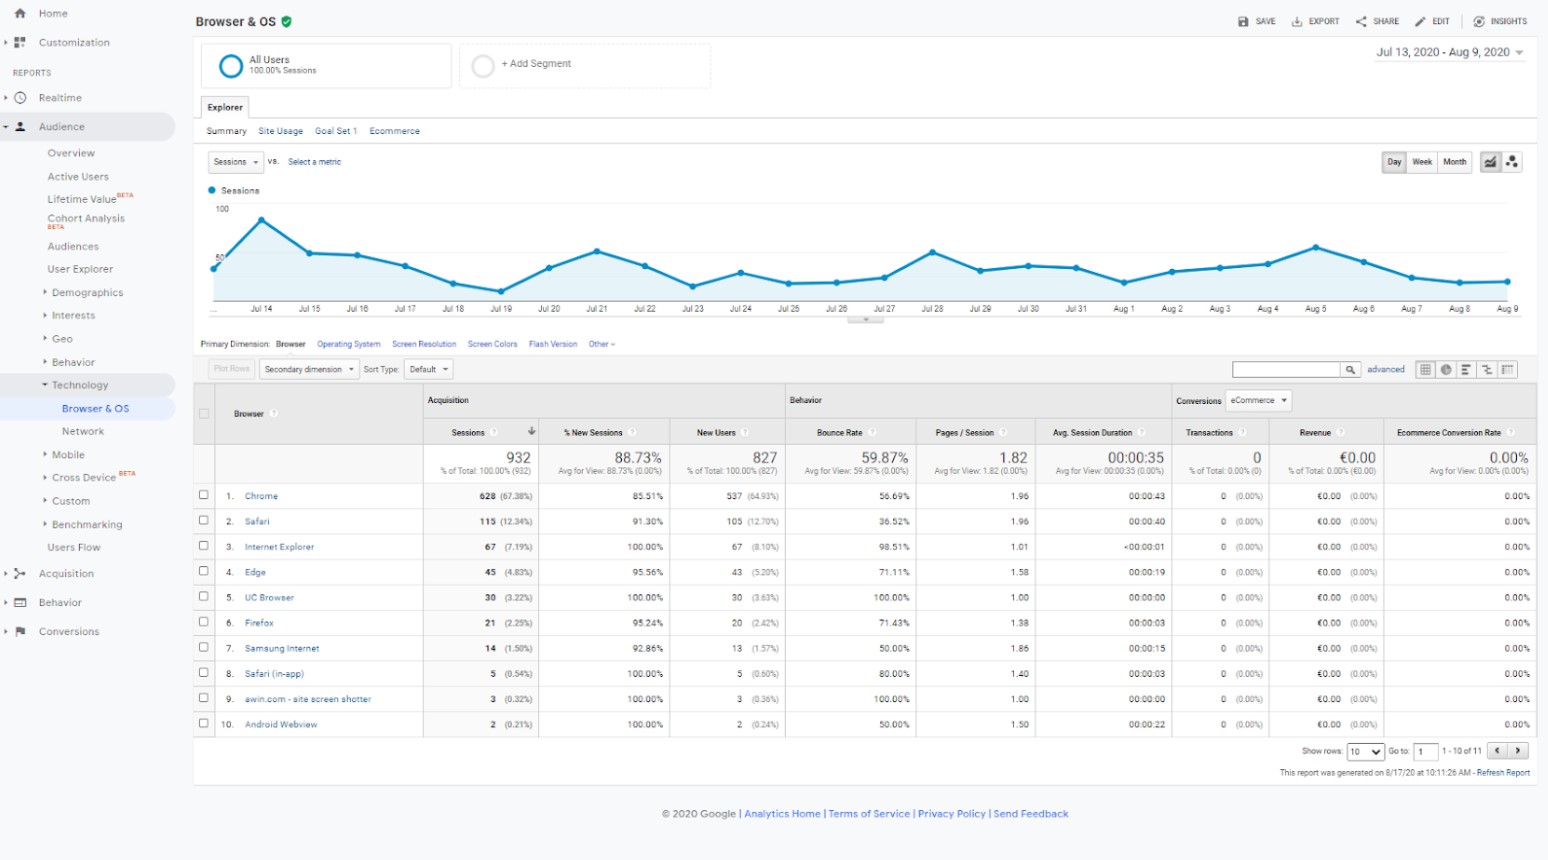Screen dimensions: 1548x860
Task: Open the Secondary dimension dropdown
Action: 309,370
